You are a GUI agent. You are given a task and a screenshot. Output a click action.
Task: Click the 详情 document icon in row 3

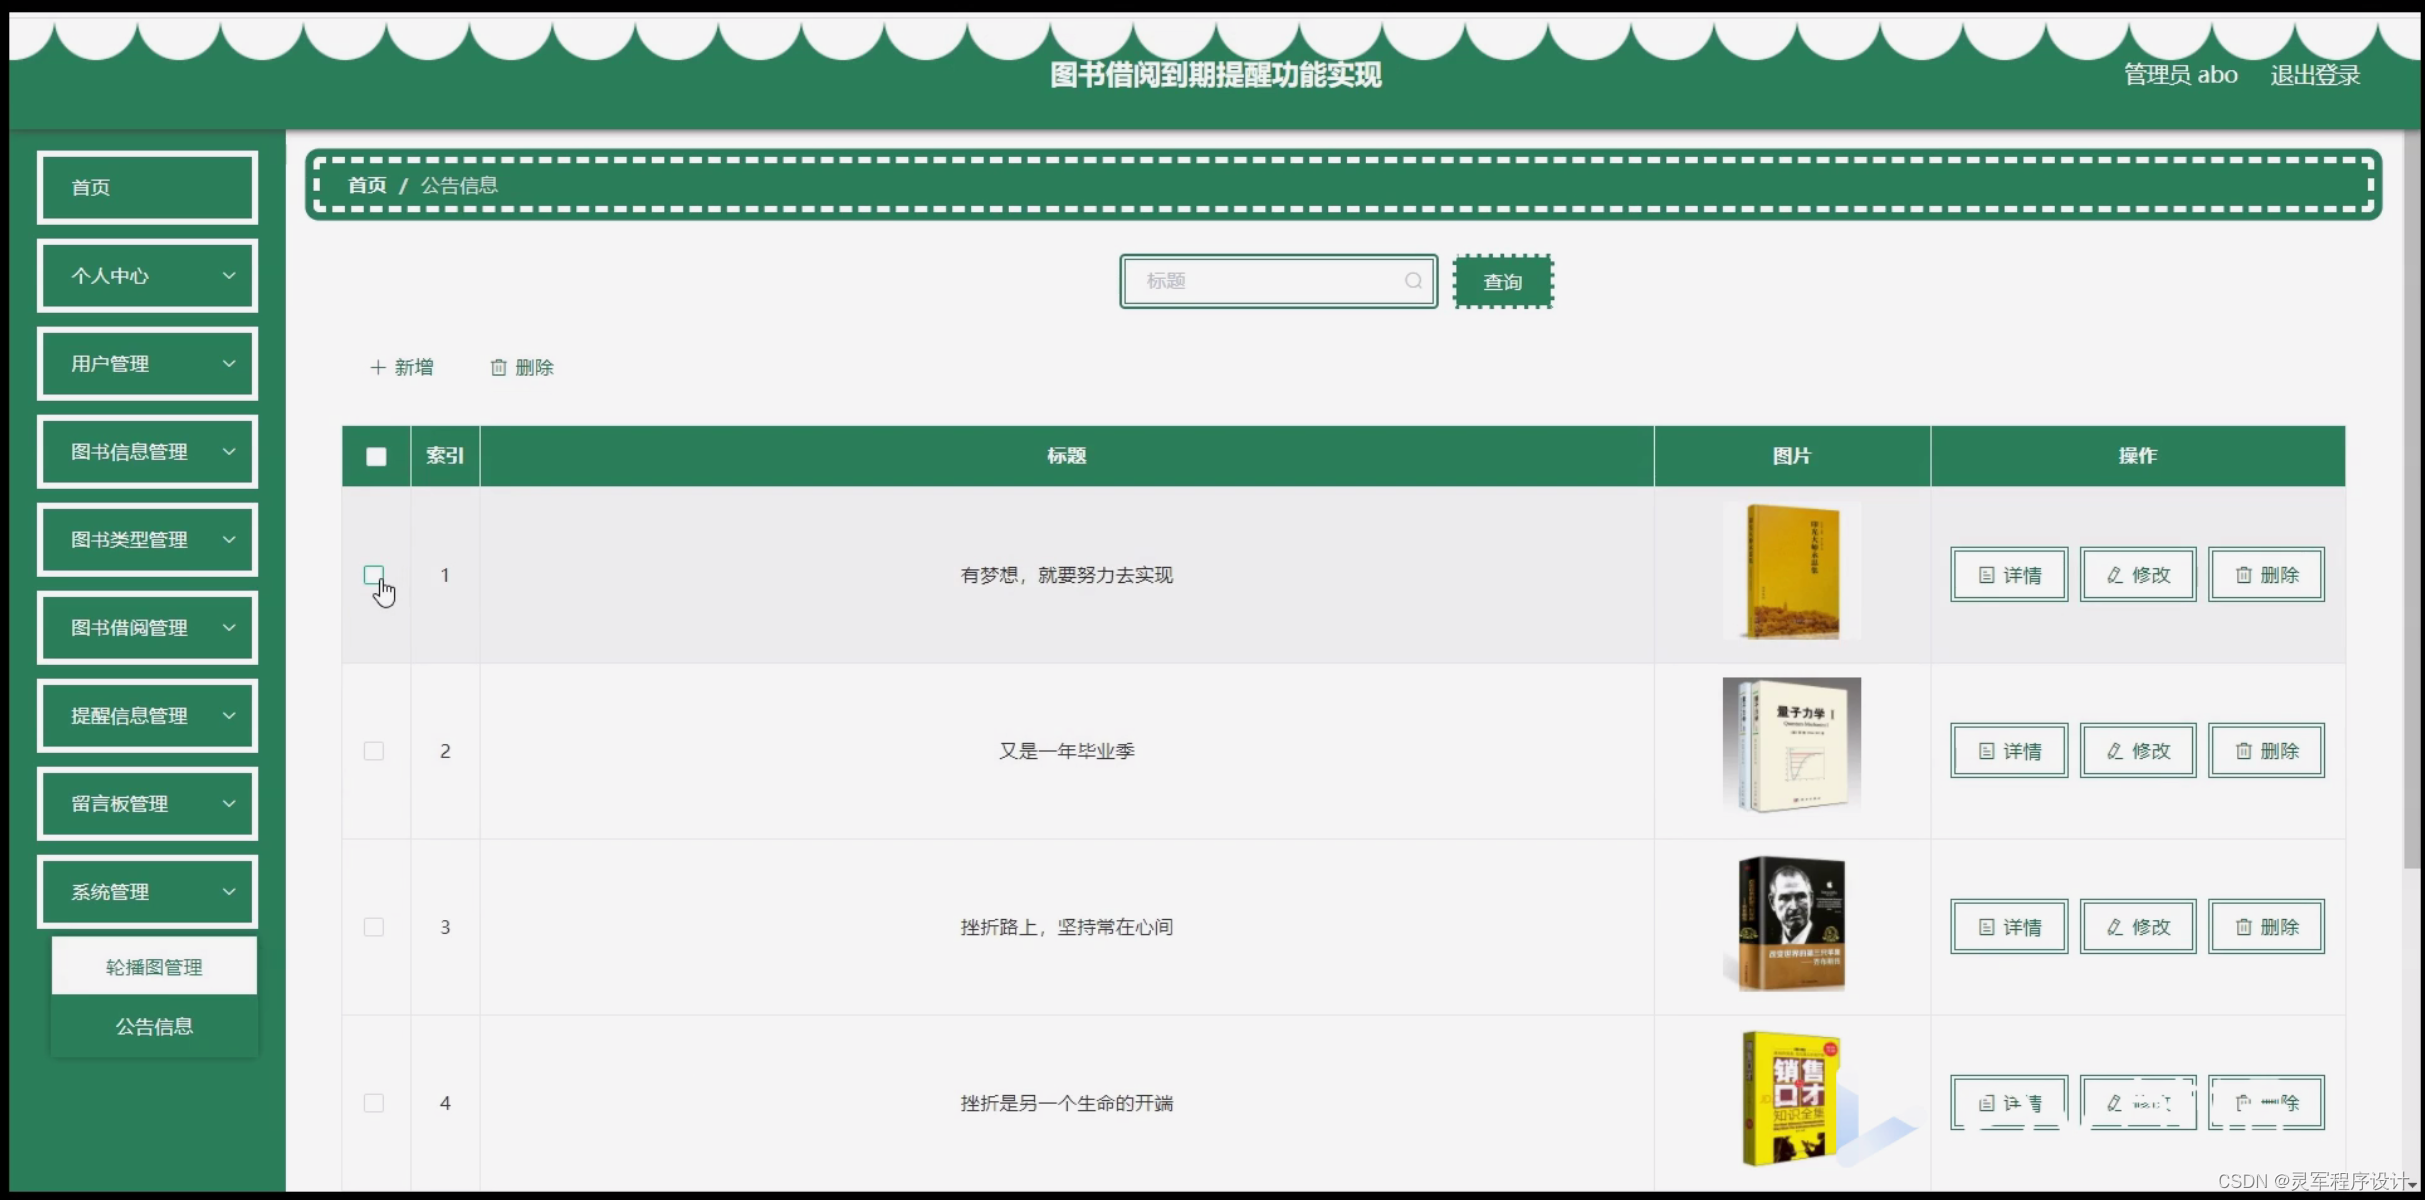1986,927
